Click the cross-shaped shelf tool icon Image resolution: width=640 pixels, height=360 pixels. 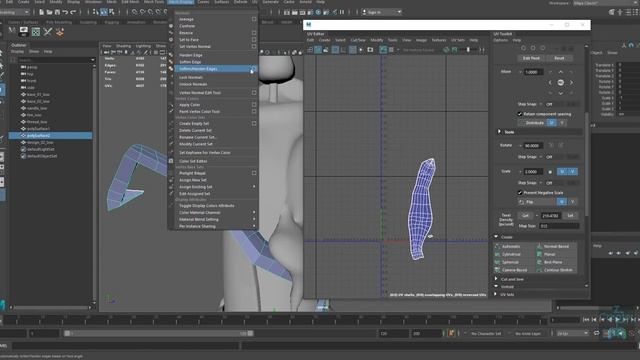point(48,31)
